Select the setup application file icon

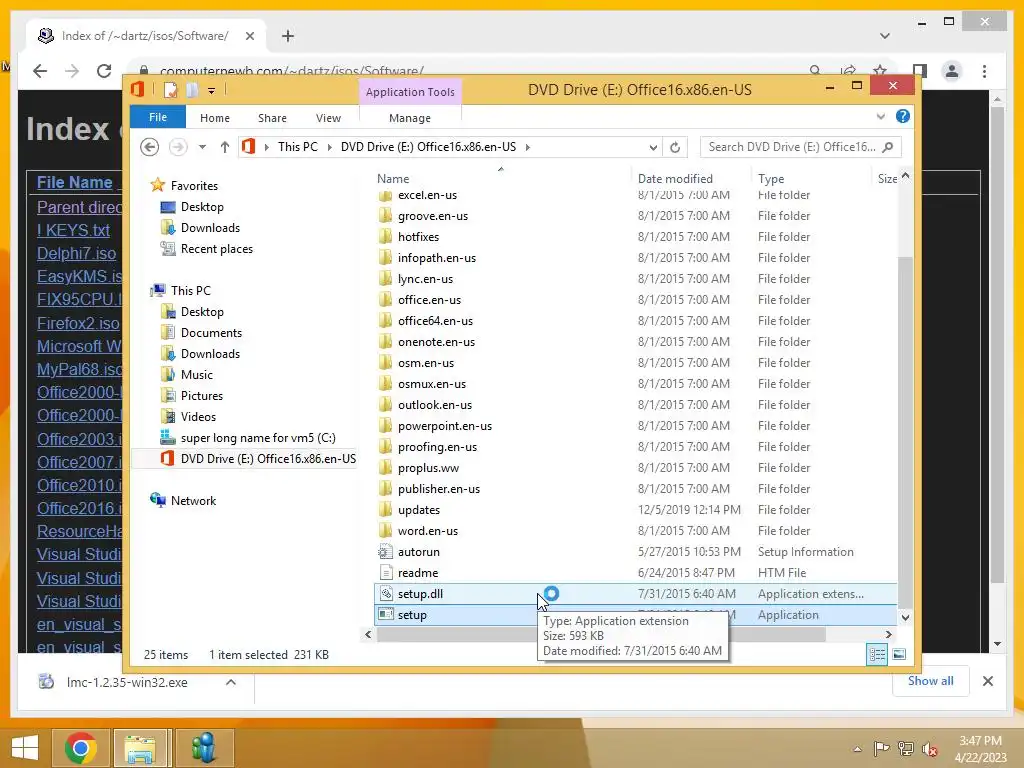pos(385,614)
